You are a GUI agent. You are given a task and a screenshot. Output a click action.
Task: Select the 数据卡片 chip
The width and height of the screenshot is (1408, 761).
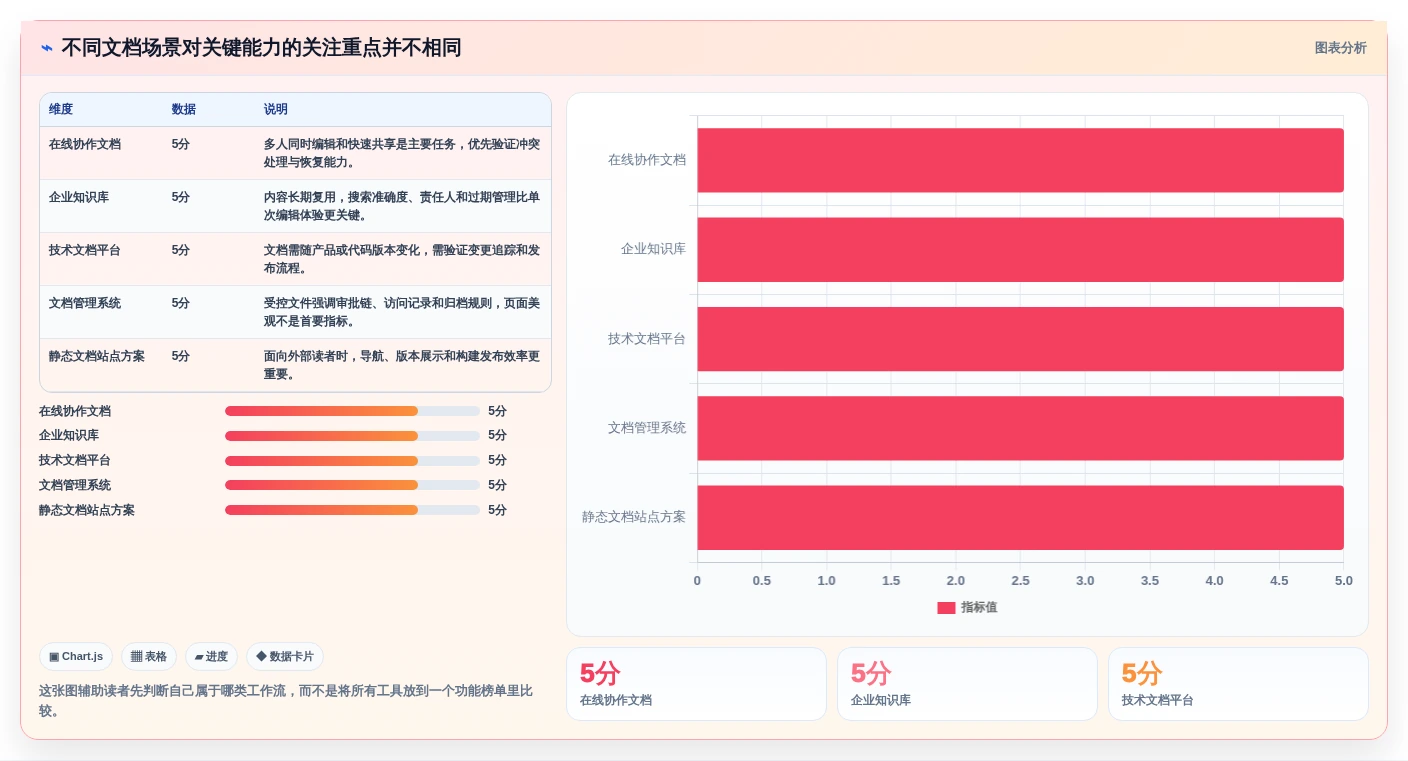pos(285,657)
